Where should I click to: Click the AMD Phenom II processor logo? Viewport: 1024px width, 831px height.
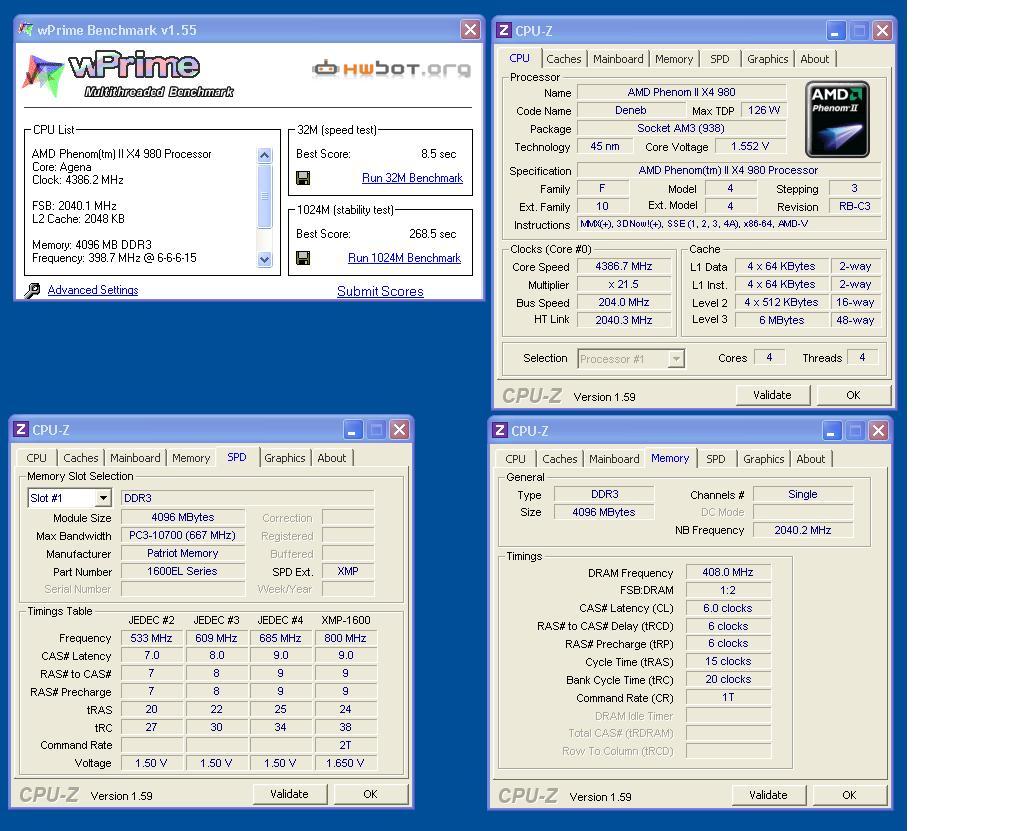[837, 119]
